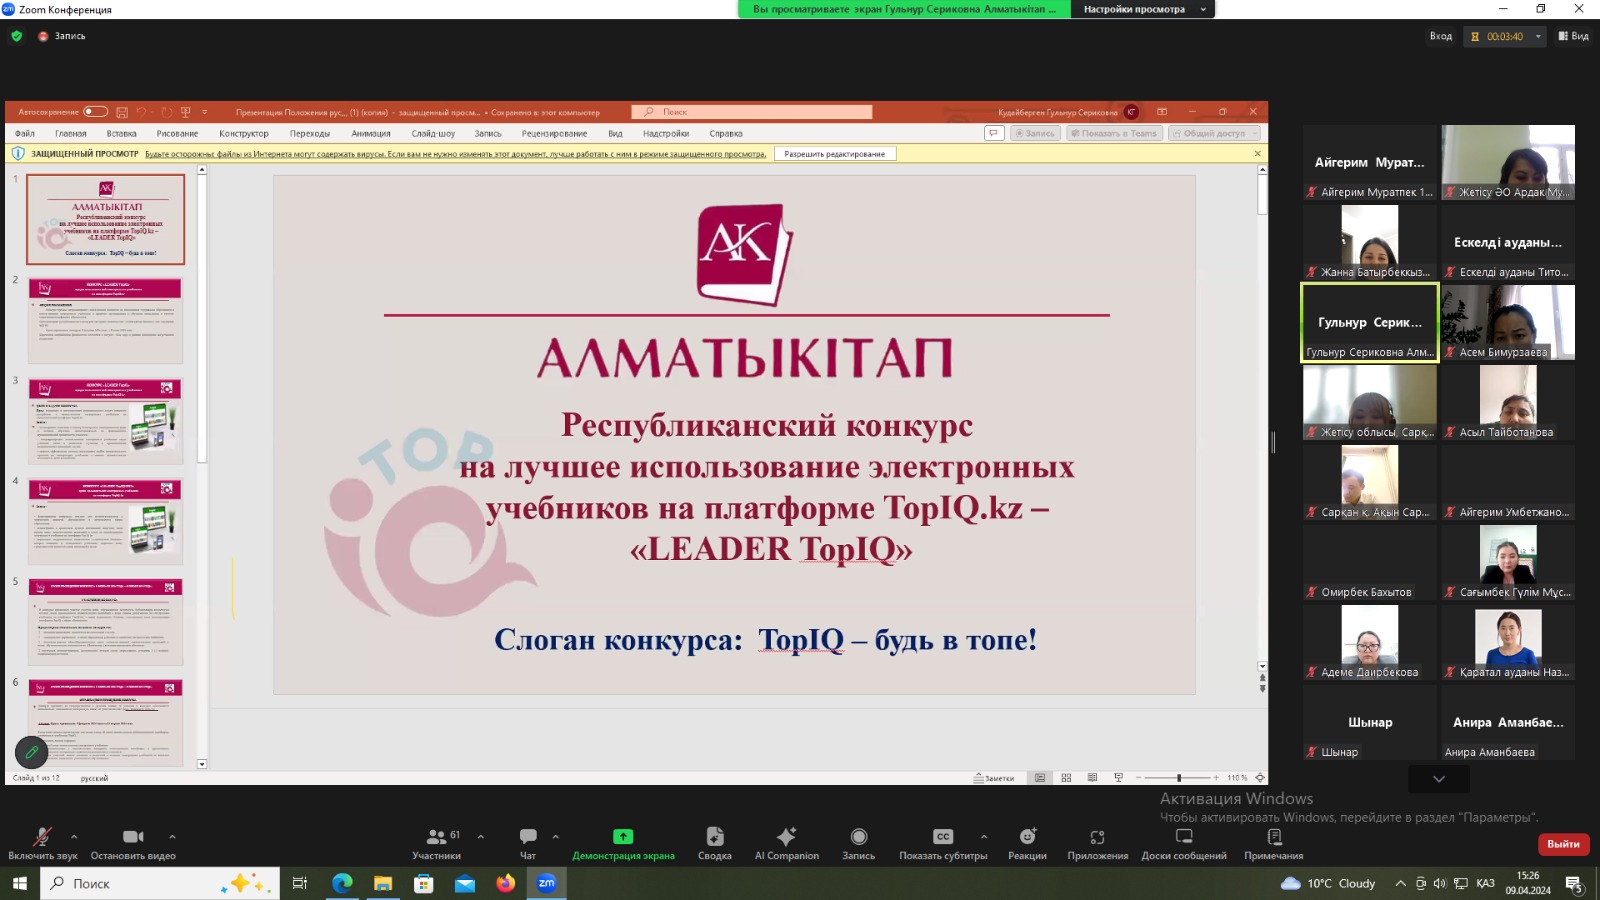Open Zoom from Windows taskbar
The width and height of the screenshot is (1600, 900).
pyautogui.click(x=546, y=883)
